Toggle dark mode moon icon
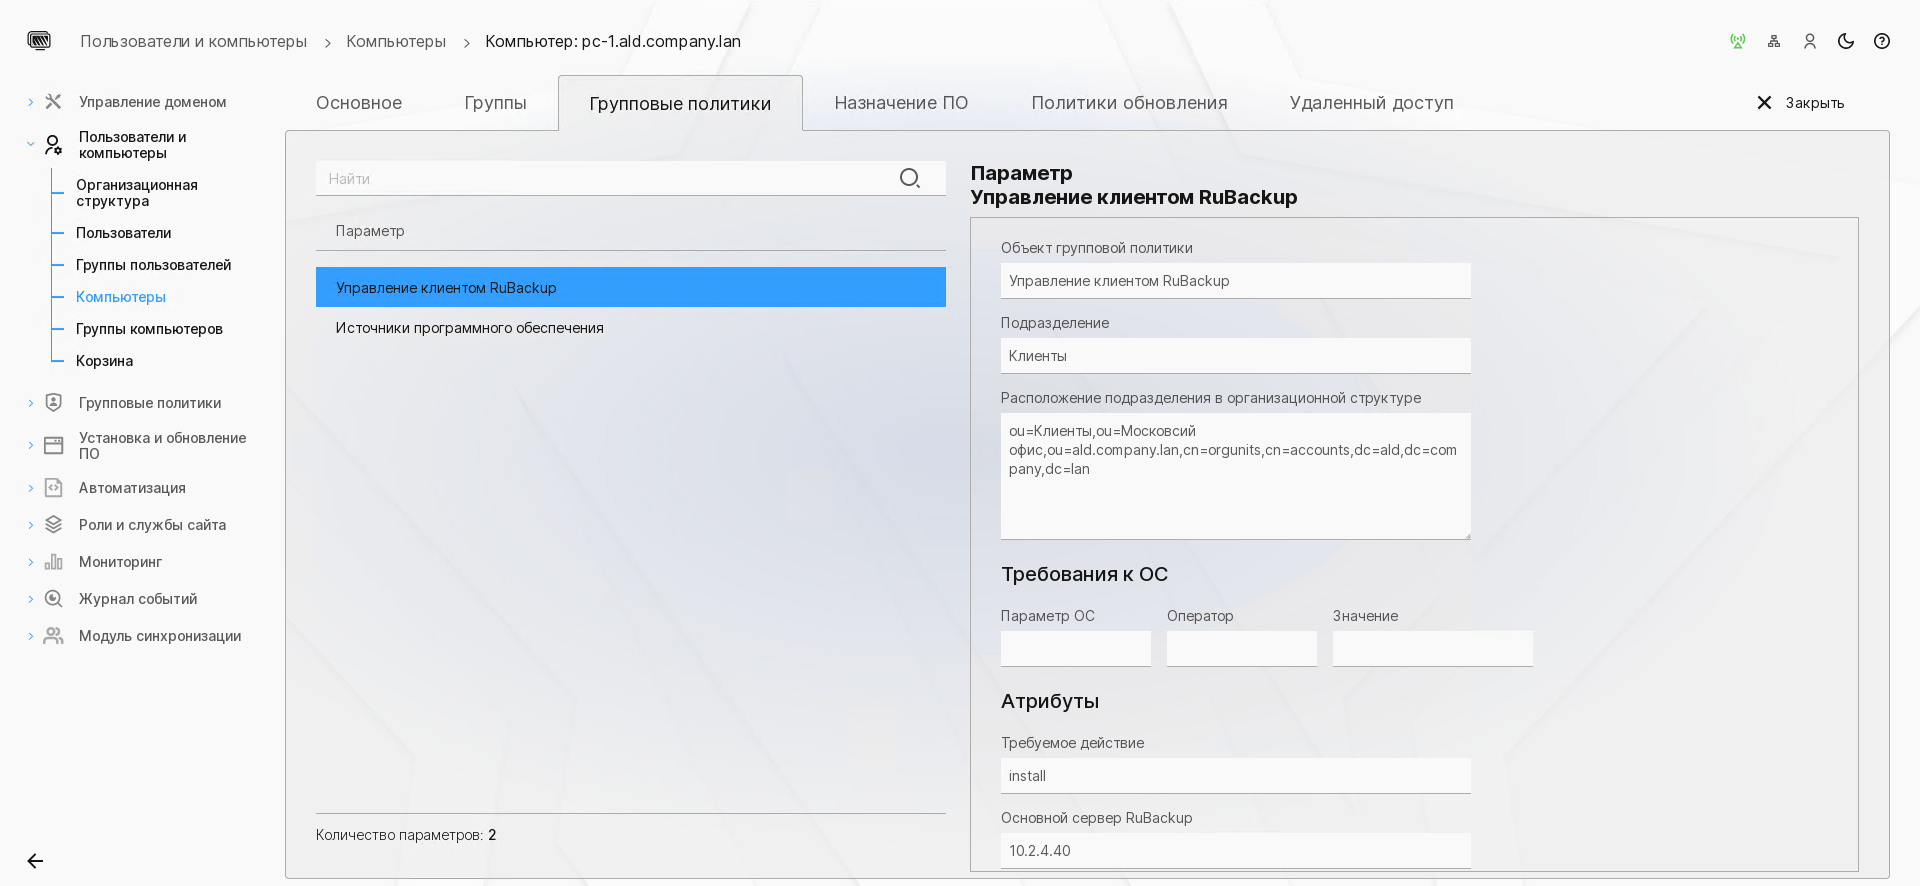Image resolution: width=1920 pixels, height=886 pixels. [1846, 41]
